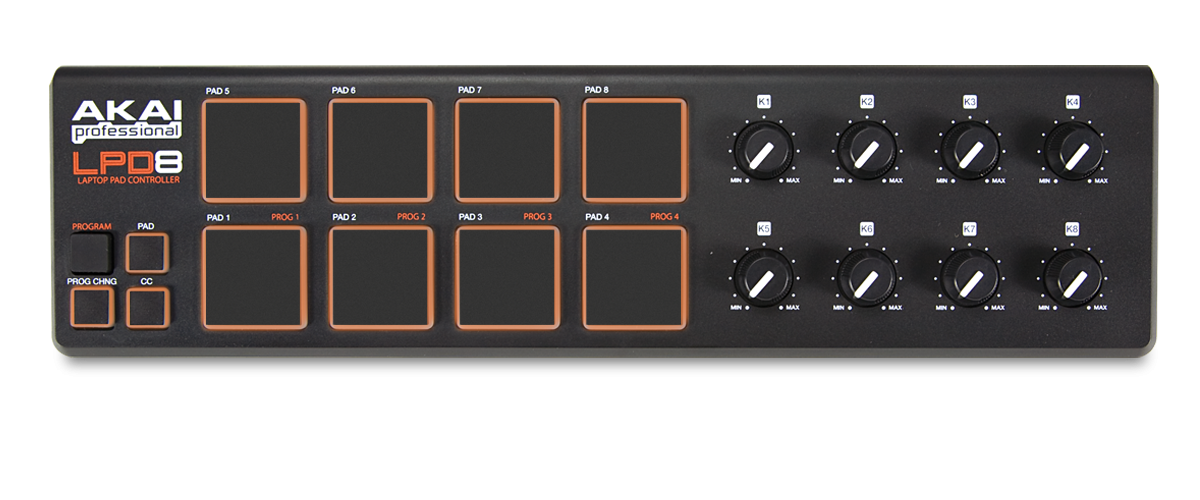1200x500 pixels.
Task: Strike the PAD 7 drum pad
Action: pyautogui.click(x=506, y=150)
